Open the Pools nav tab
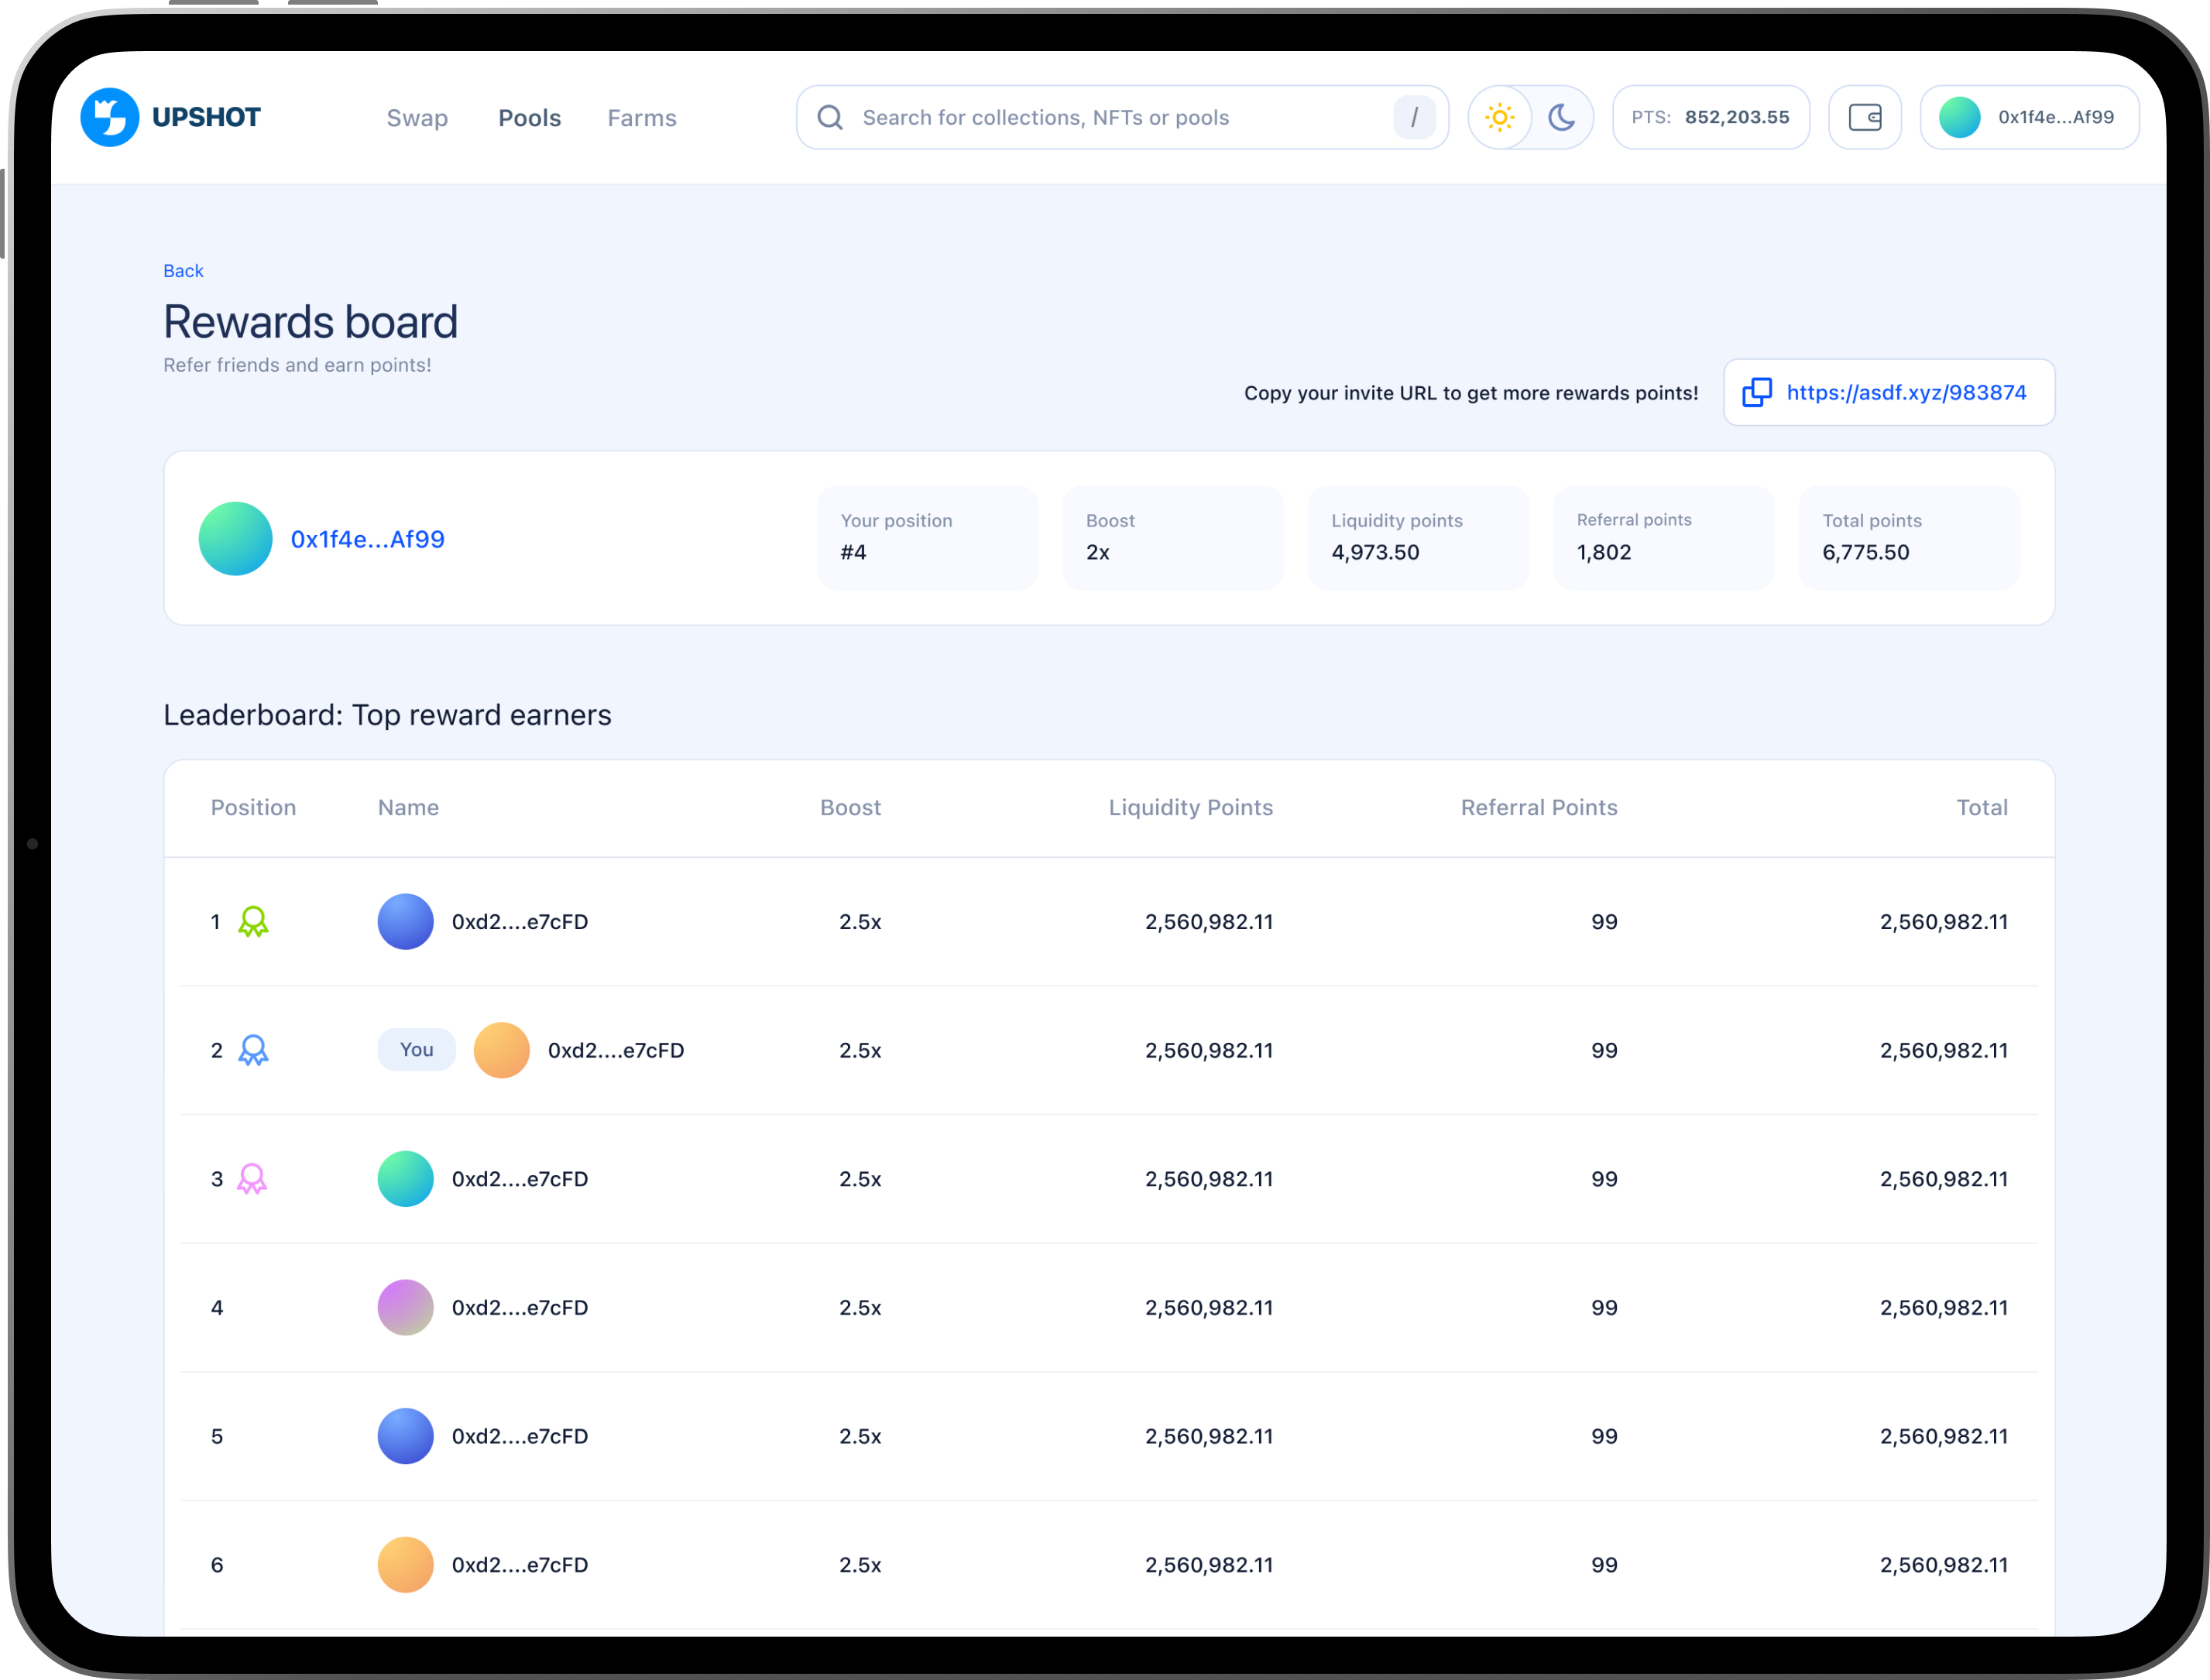The height and width of the screenshot is (1680, 2210). point(529,118)
